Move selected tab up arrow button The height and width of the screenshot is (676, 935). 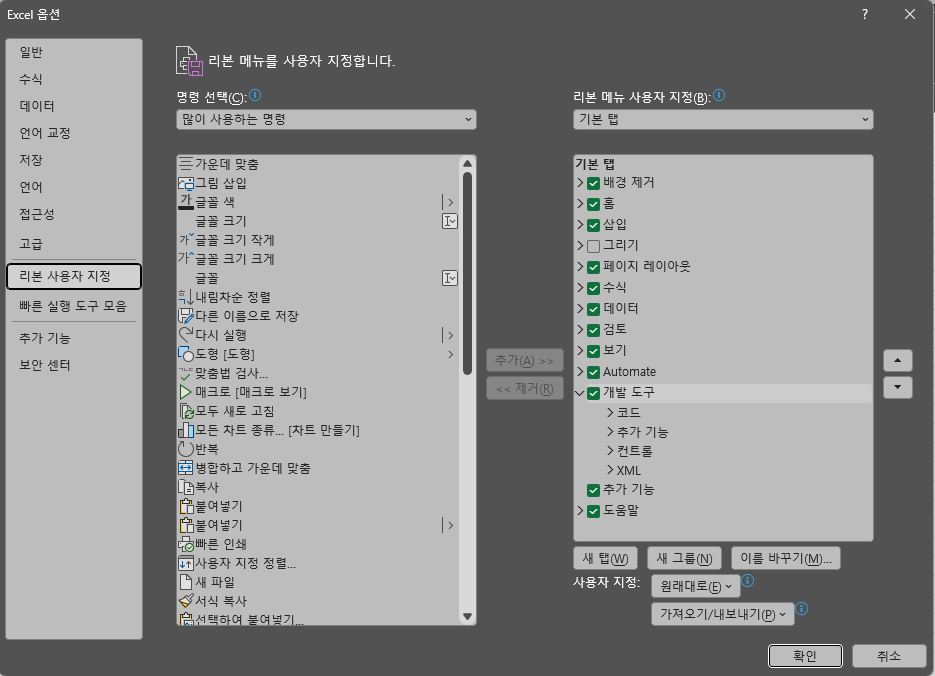click(897, 360)
